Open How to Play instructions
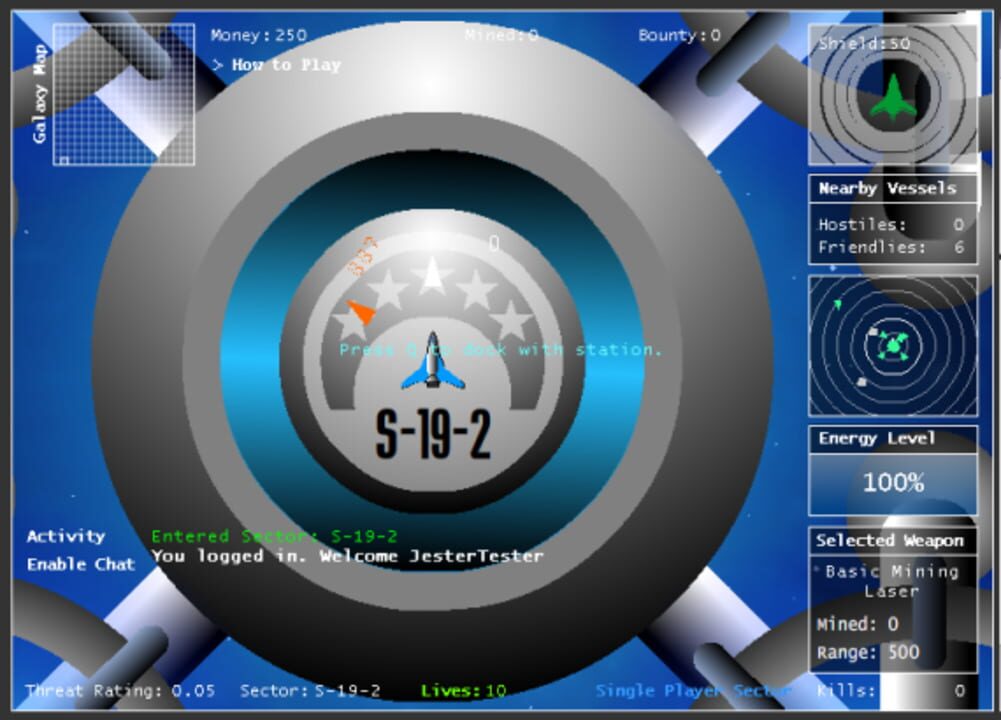The width and height of the screenshot is (1001, 720). tap(283, 64)
